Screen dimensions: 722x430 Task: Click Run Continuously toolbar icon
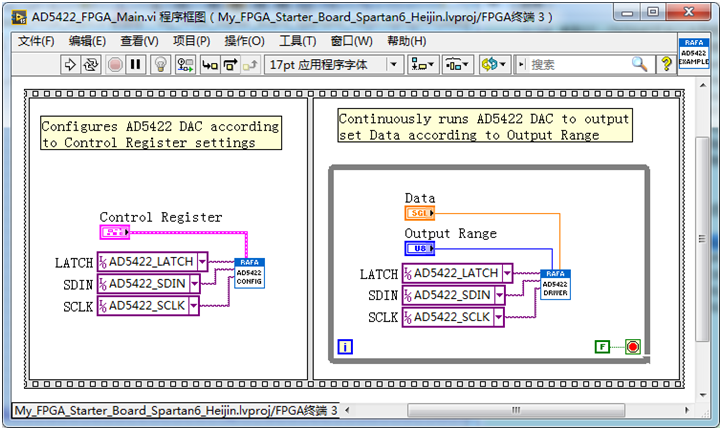tap(91, 64)
